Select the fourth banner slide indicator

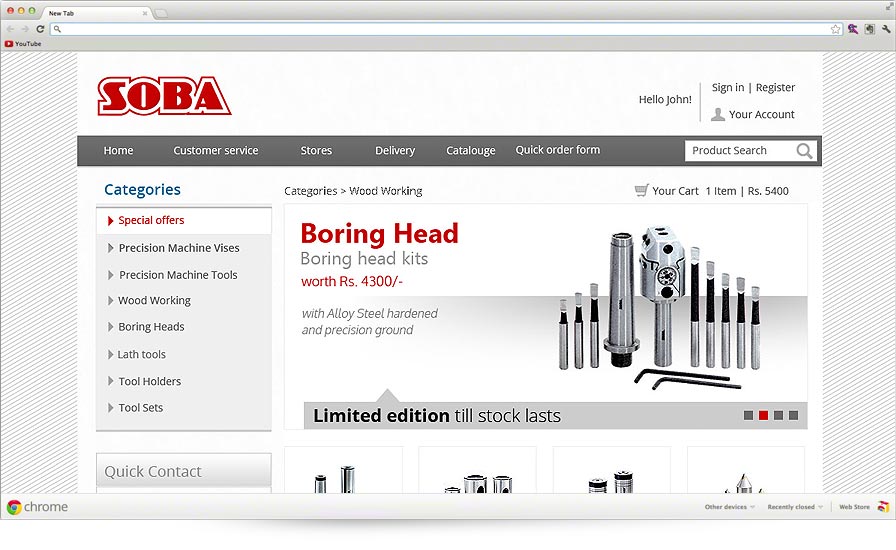(793, 415)
